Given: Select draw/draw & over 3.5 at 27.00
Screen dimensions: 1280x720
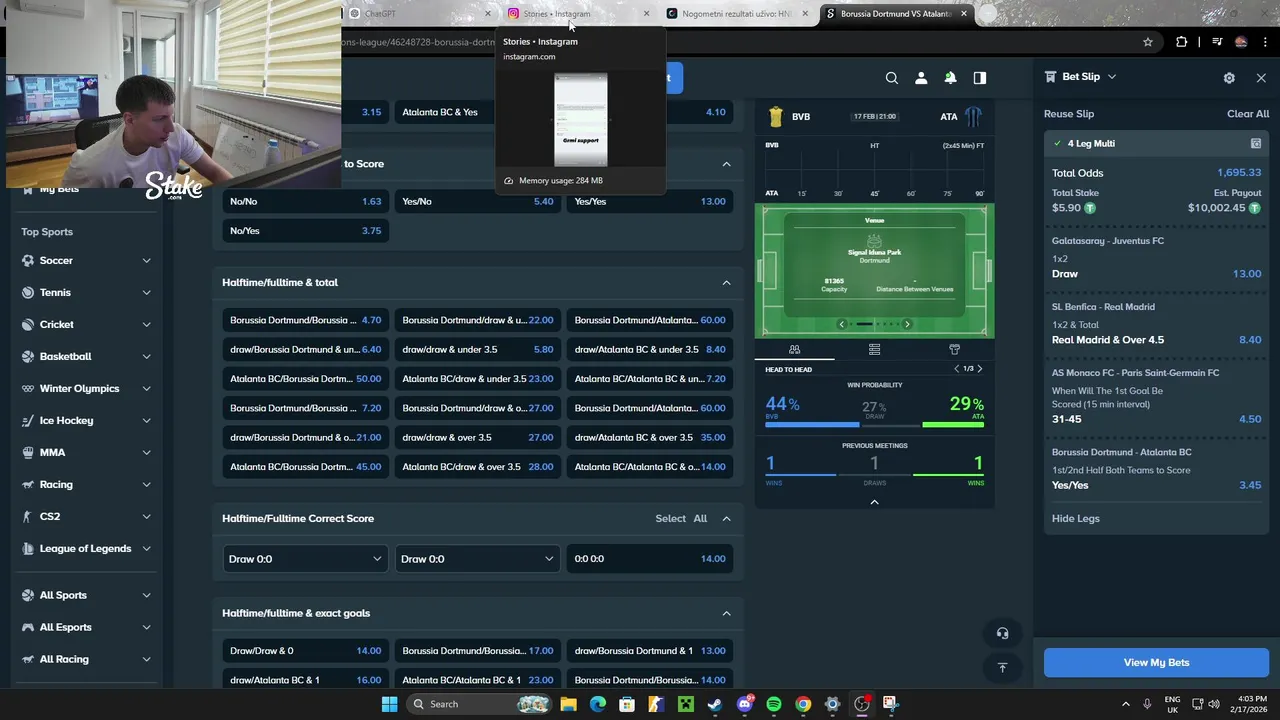Looking at the screenshot, I should click(478, 438).
